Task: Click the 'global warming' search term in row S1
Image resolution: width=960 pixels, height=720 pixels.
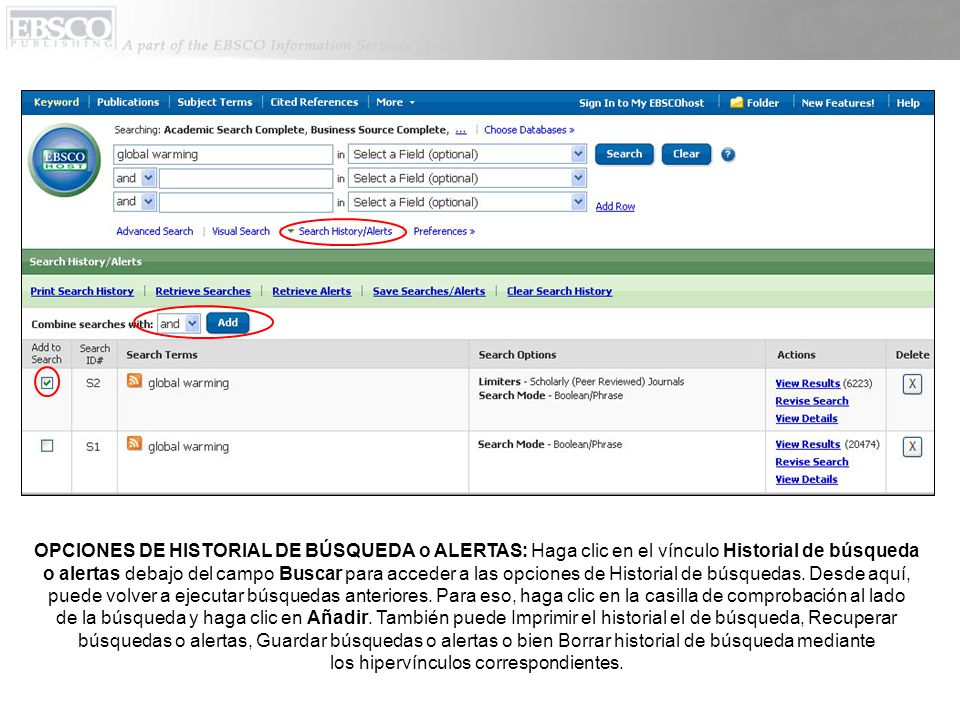Action: (189, 447)
